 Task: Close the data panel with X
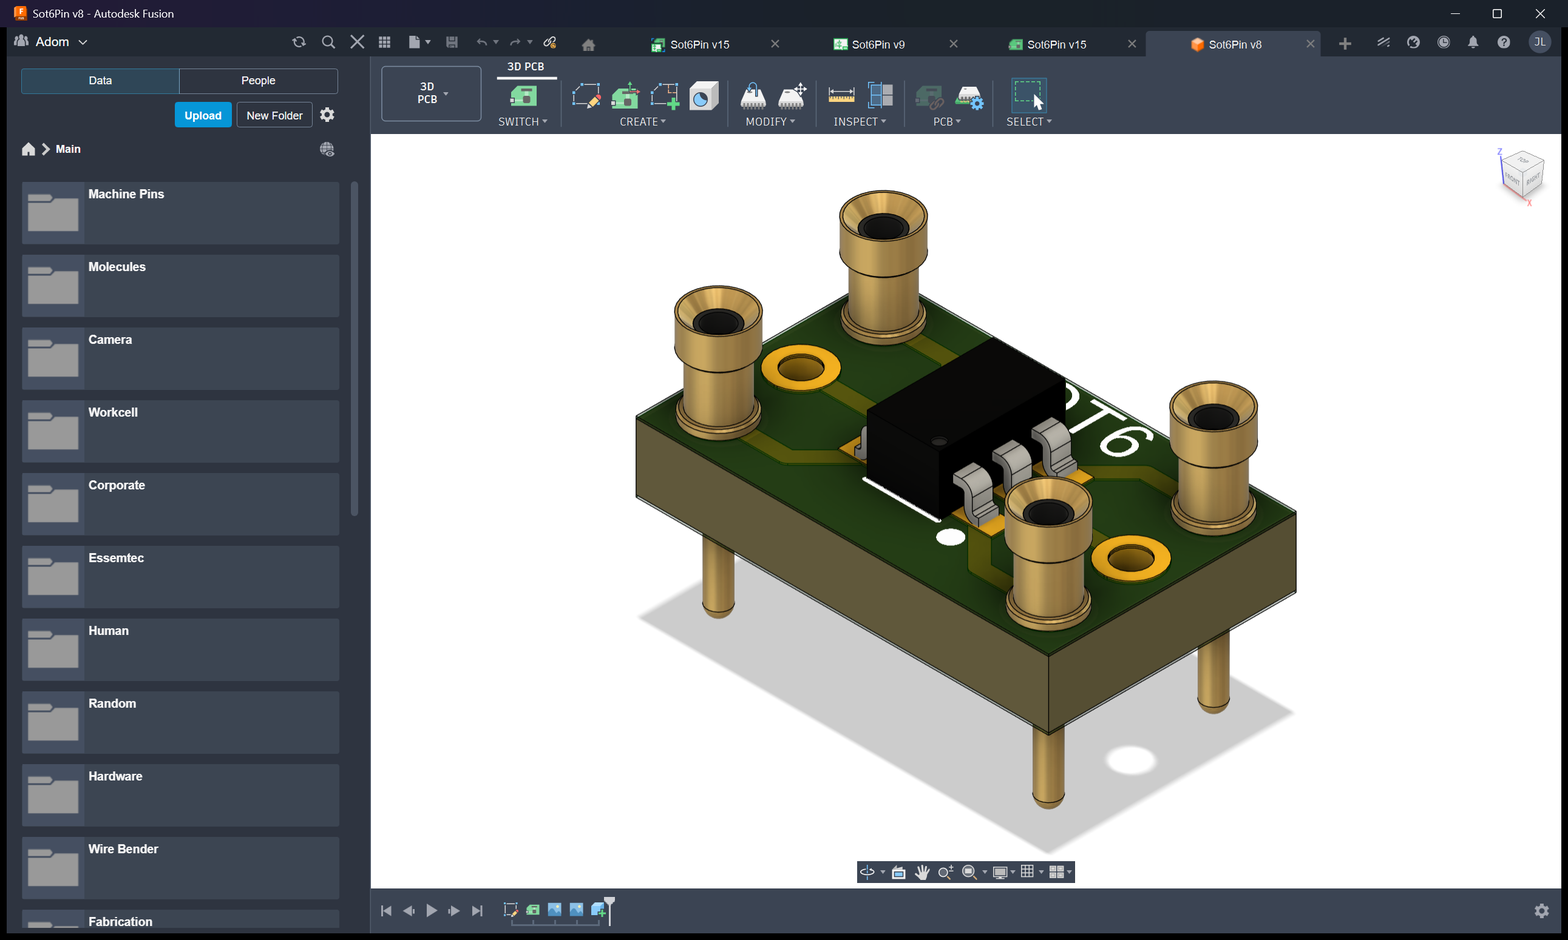pyautogui.click(x=357, y=42)
